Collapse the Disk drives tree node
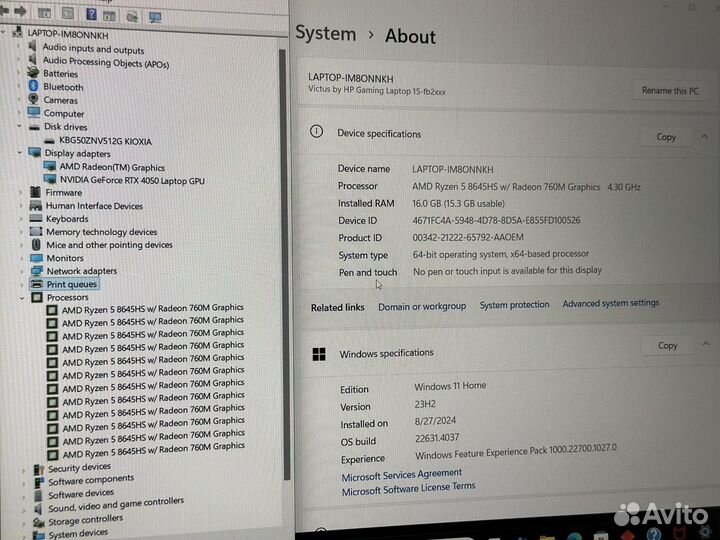Image resolution: width=720 pixels, height=540 pixels. [x=19, y=126]
